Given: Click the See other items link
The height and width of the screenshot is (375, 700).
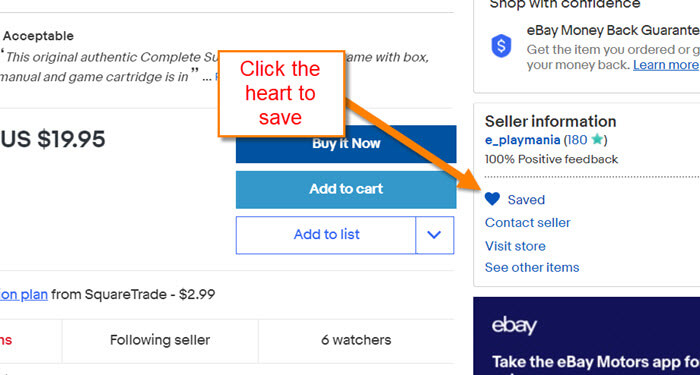Looking at the screenshot, I should (x=532, y=267).
